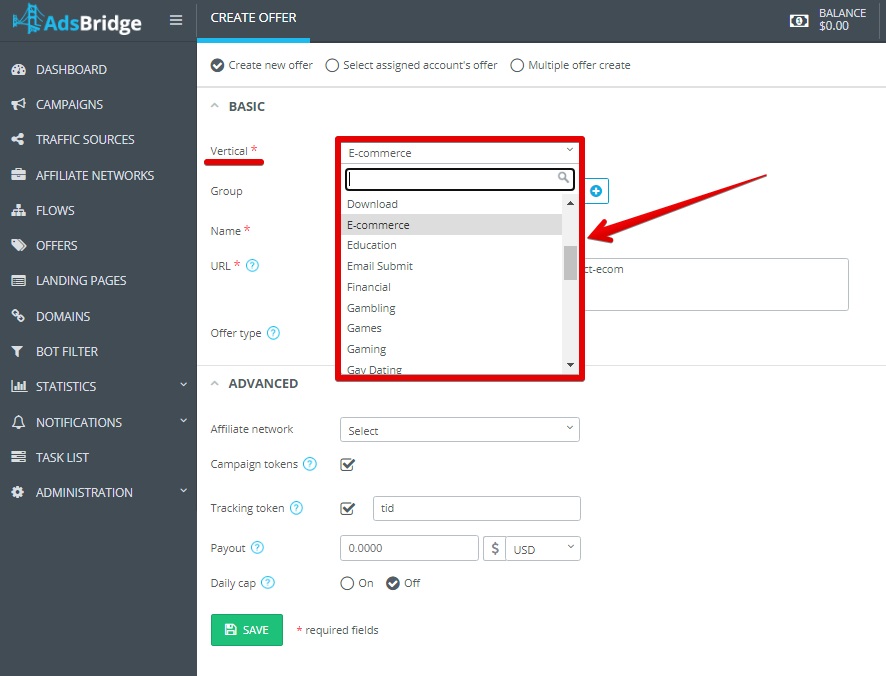Click the Payout help question icon
Screen dimensions: 886x676
[x=257, y=548]
